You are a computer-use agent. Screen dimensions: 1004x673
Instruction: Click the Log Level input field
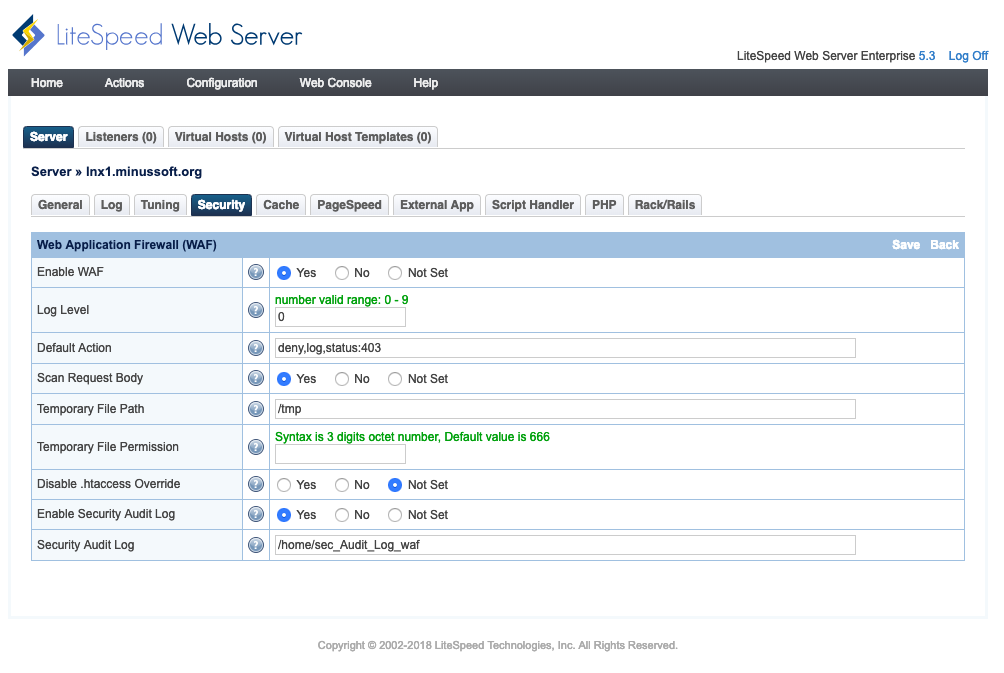[x=340, y=317]
